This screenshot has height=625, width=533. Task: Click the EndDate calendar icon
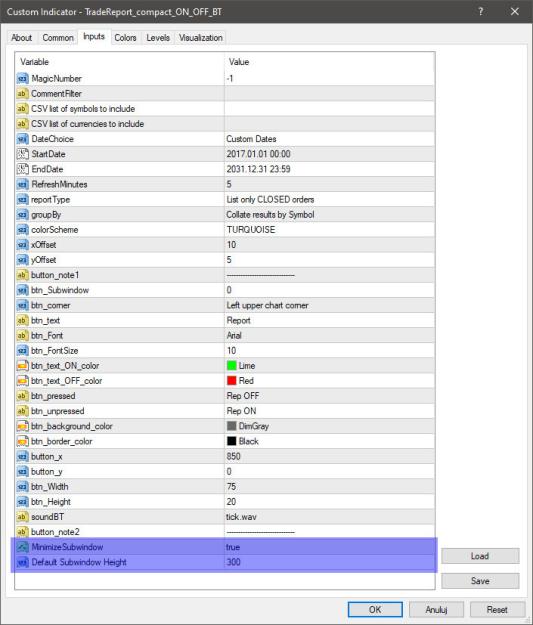(x=22, y=169)
